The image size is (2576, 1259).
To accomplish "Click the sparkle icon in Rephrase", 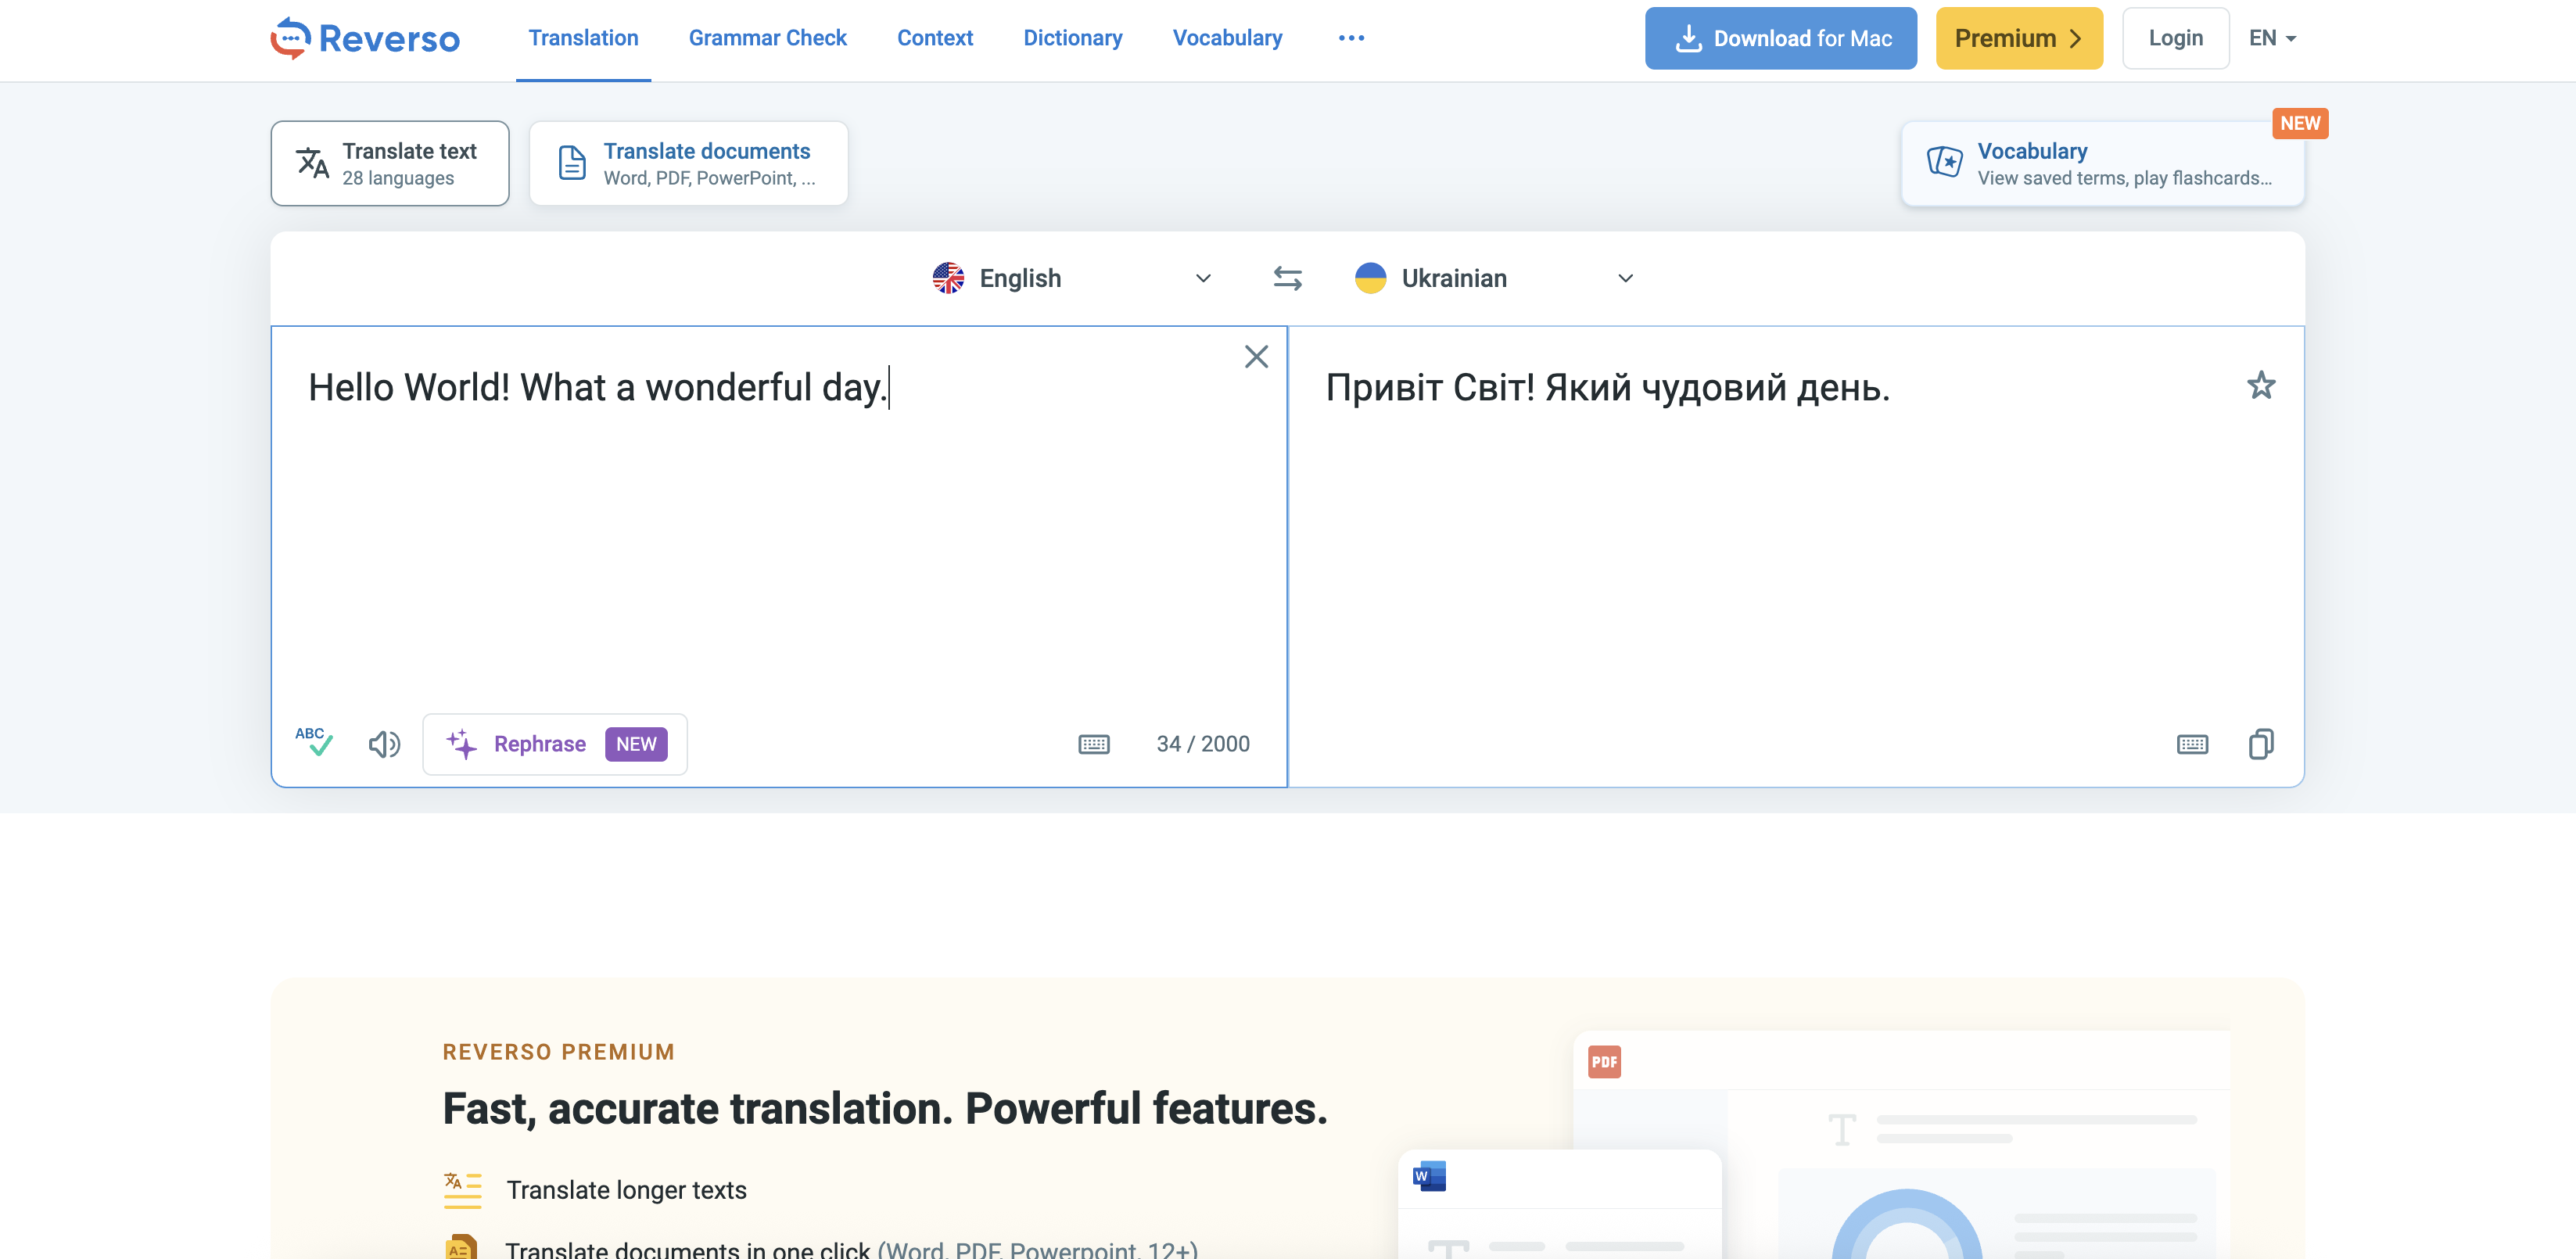I will (x=461, y=744).
